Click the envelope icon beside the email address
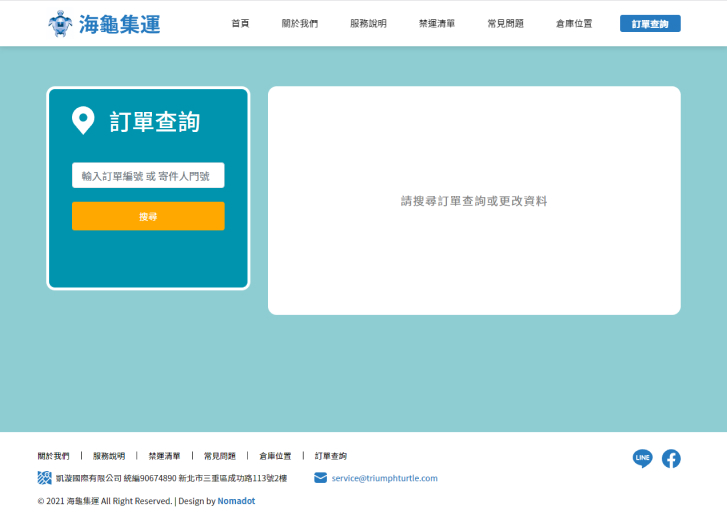 320,478
